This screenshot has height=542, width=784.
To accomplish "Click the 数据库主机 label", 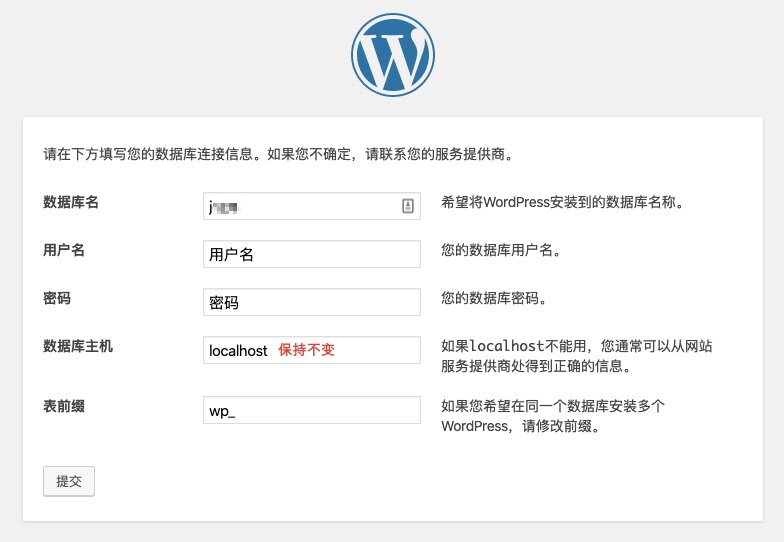I will pyautogui.click(x=78, y=346).
